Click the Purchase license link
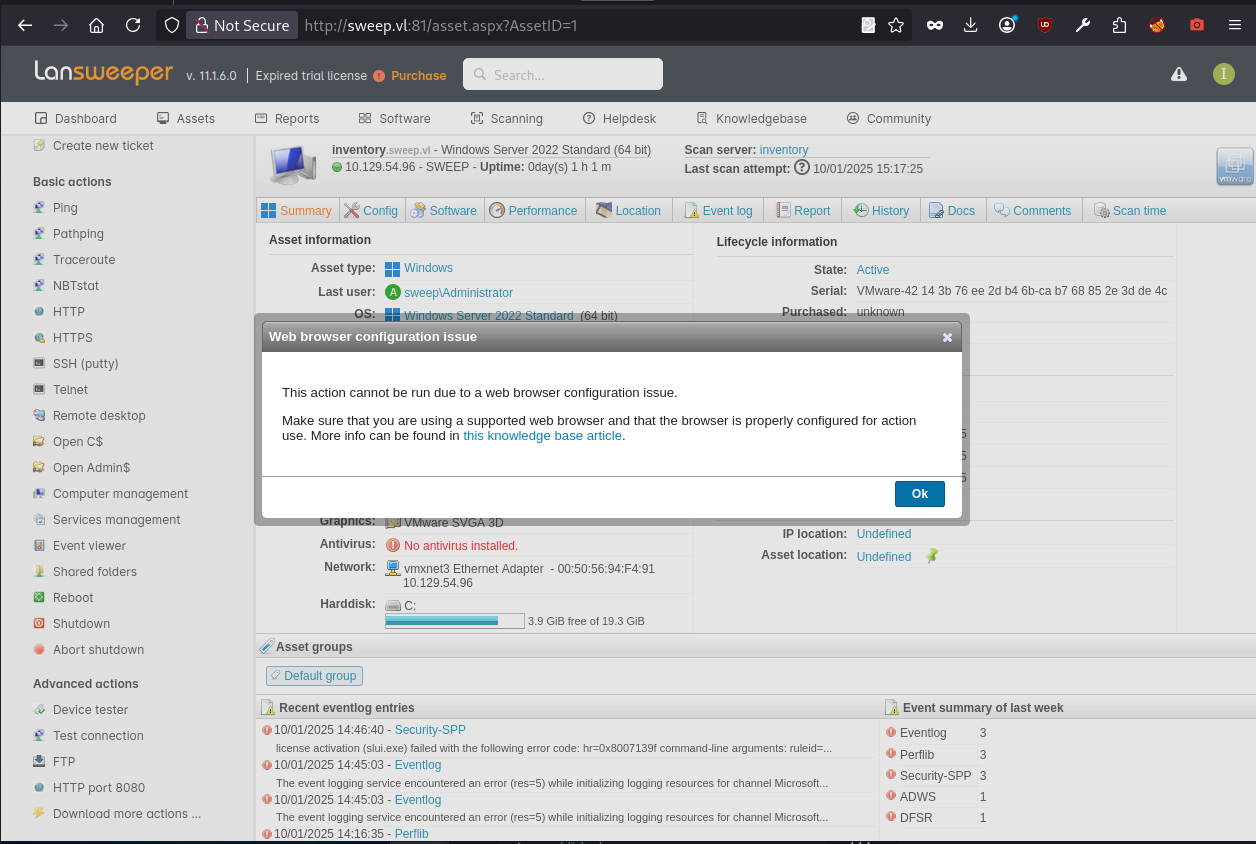Viewport: 1256px width, 844px height. 418,76
